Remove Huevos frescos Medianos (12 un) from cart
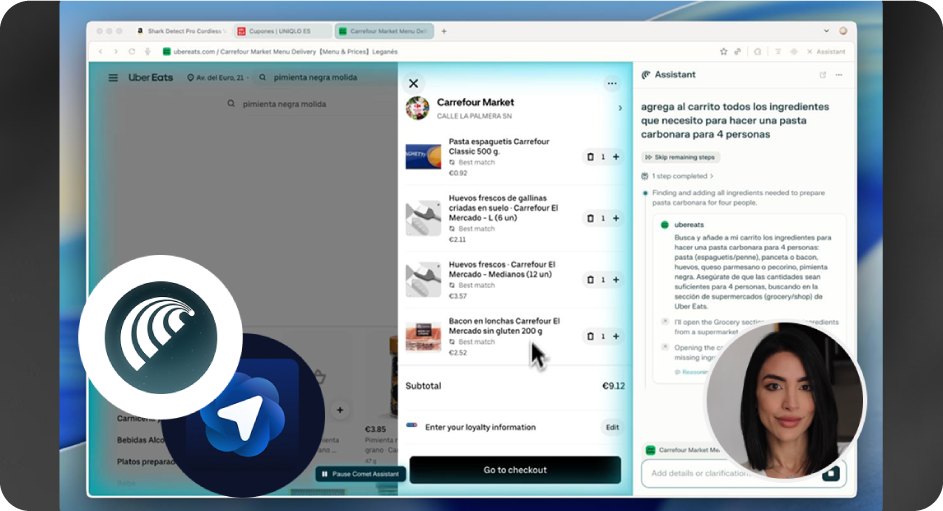943x511 pixels. point(590,280)
